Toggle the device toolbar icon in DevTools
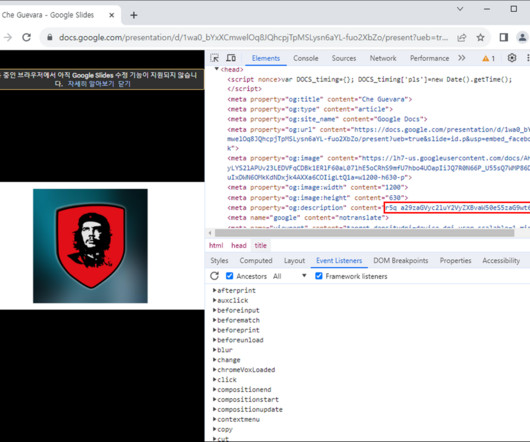Viewport: 530px width, 442px height. [x=231, y=58]
